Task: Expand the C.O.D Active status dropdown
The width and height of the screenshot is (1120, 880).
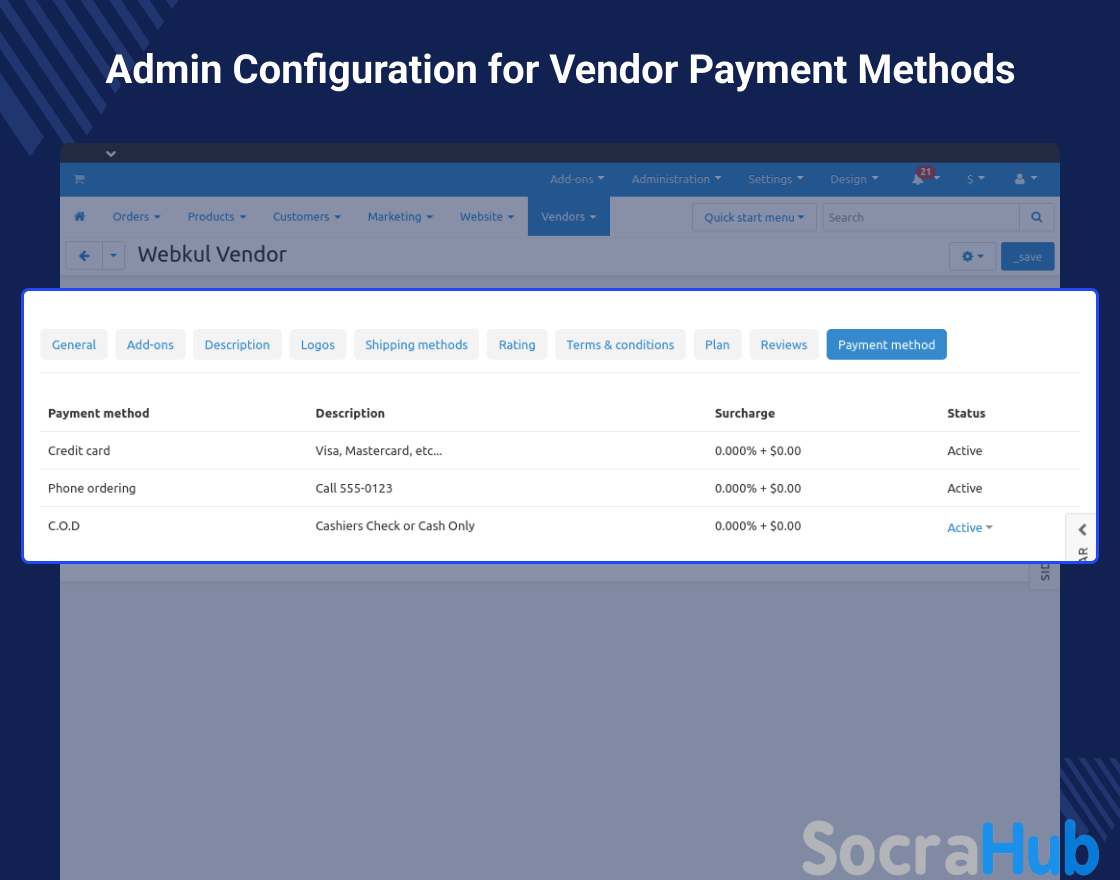Action: 969,528
